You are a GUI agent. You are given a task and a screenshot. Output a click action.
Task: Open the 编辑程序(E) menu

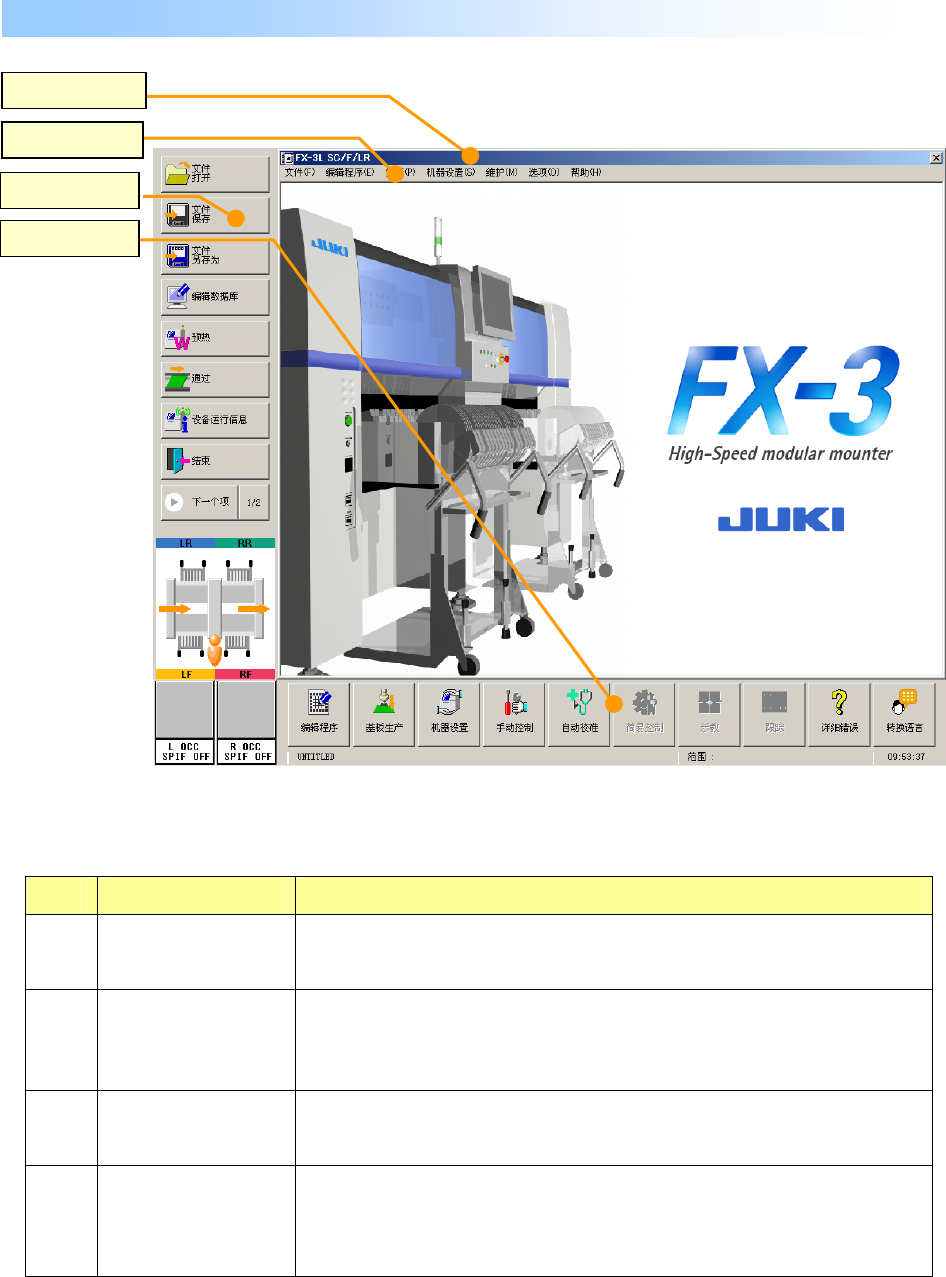[349, 172]
